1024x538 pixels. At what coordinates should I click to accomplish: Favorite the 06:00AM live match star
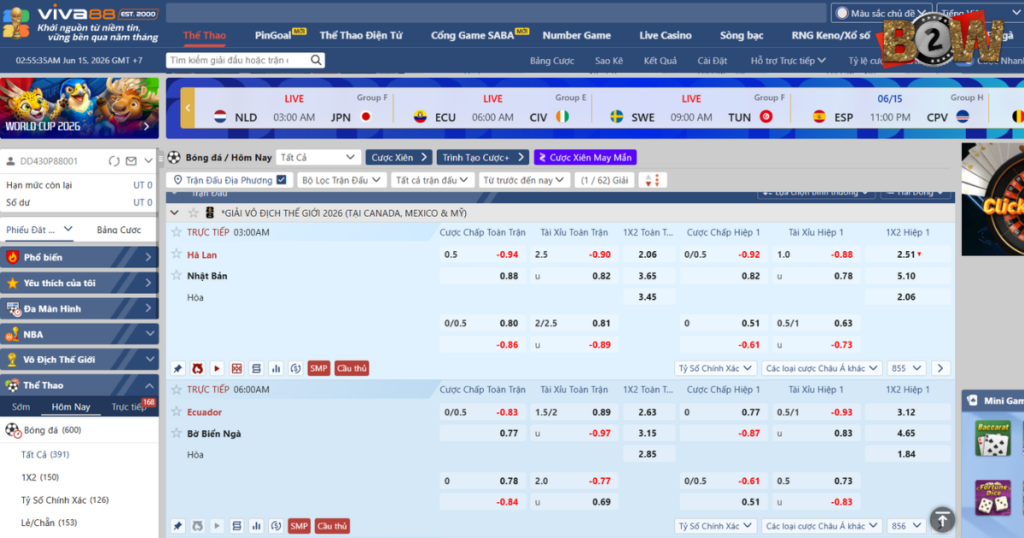(x=176, y=389)
